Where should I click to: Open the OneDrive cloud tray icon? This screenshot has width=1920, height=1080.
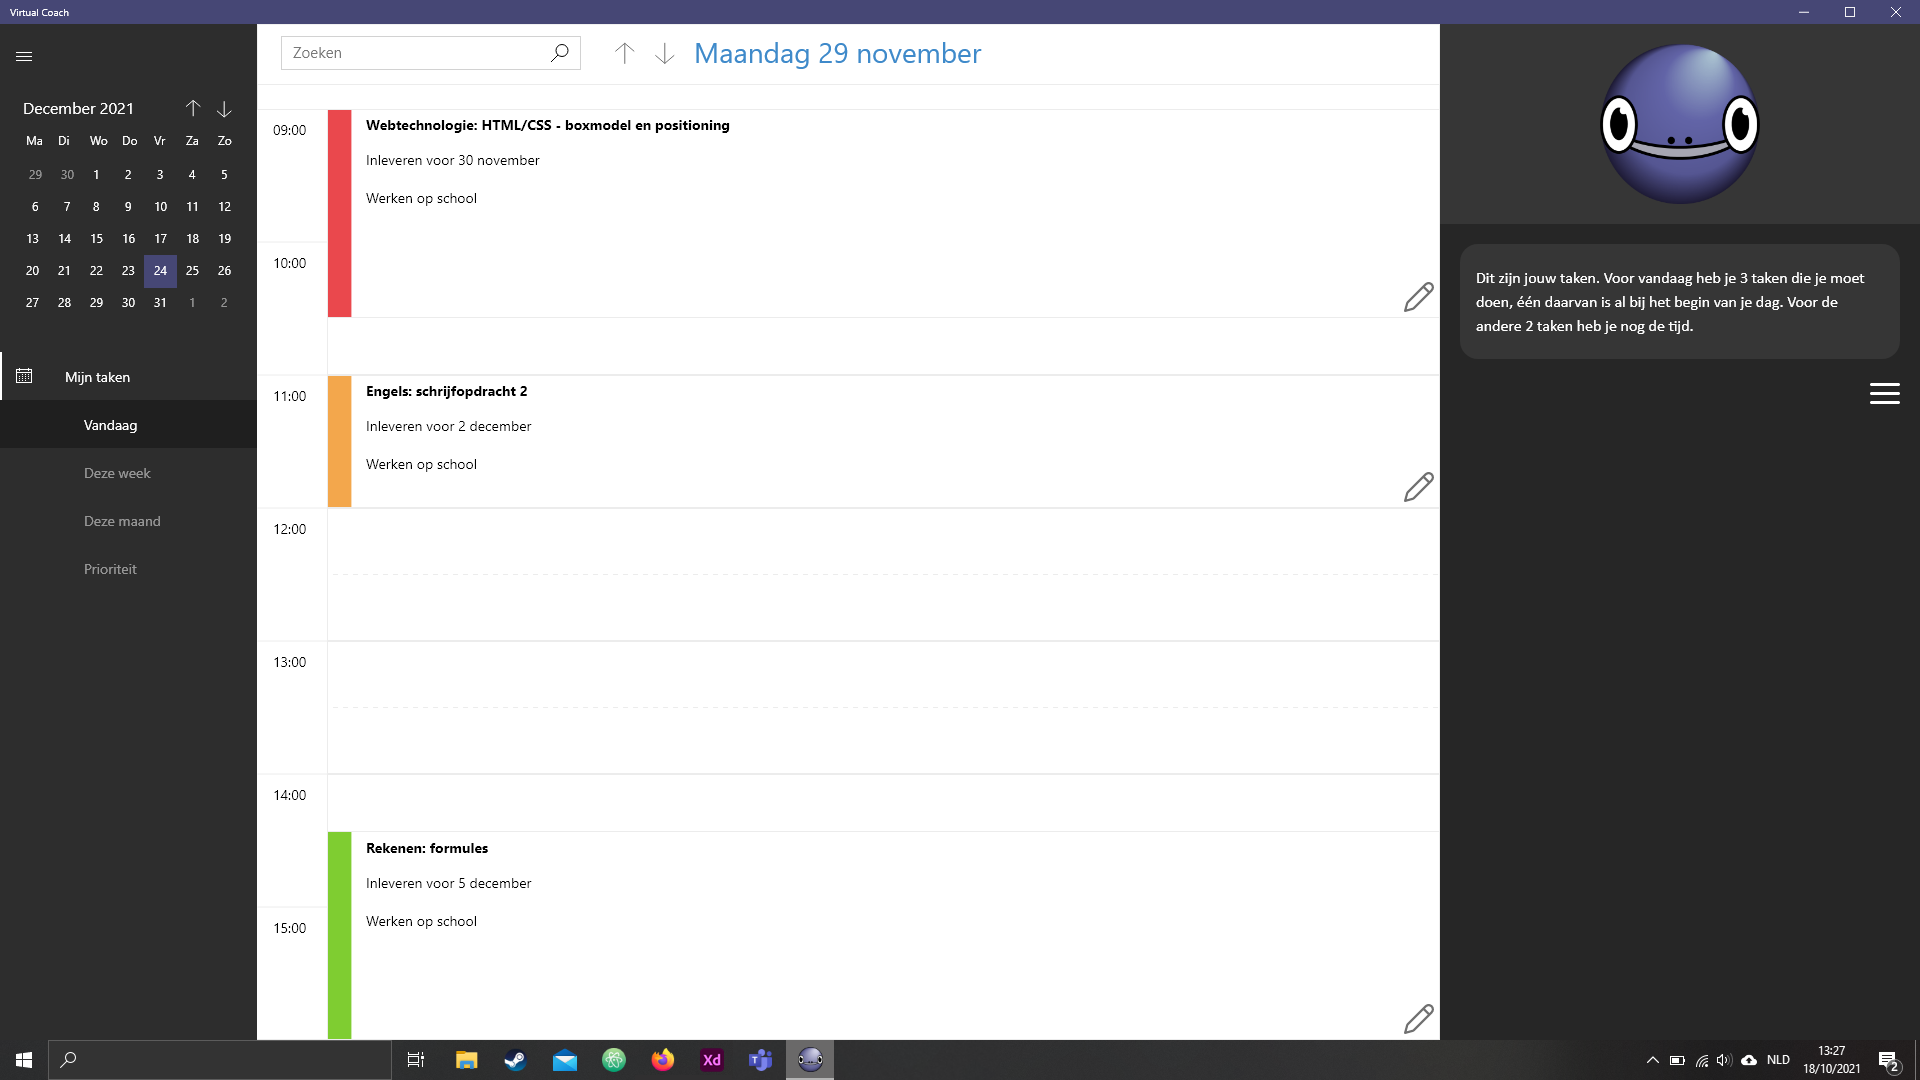[1749, 1060]
